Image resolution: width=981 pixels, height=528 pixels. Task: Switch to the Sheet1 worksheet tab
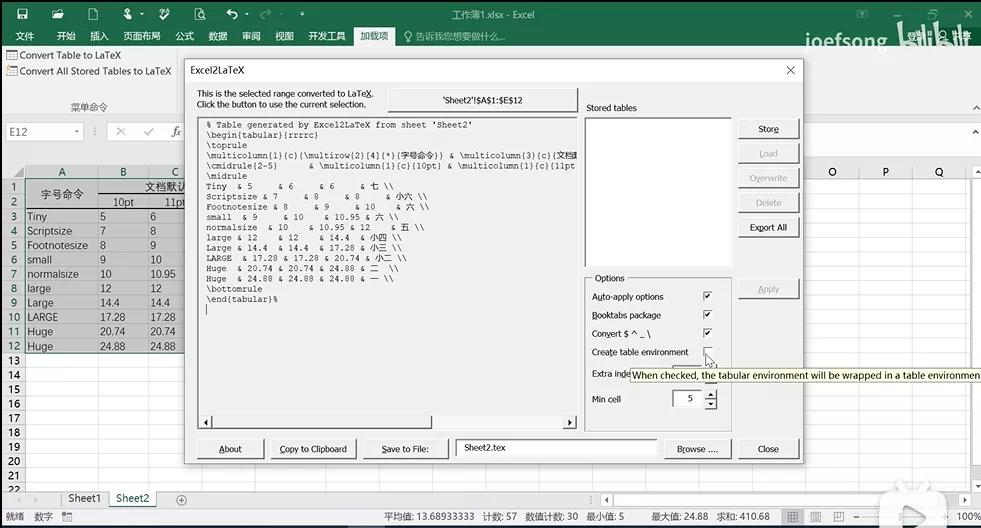pyautogui.click(x=84, y=499)
